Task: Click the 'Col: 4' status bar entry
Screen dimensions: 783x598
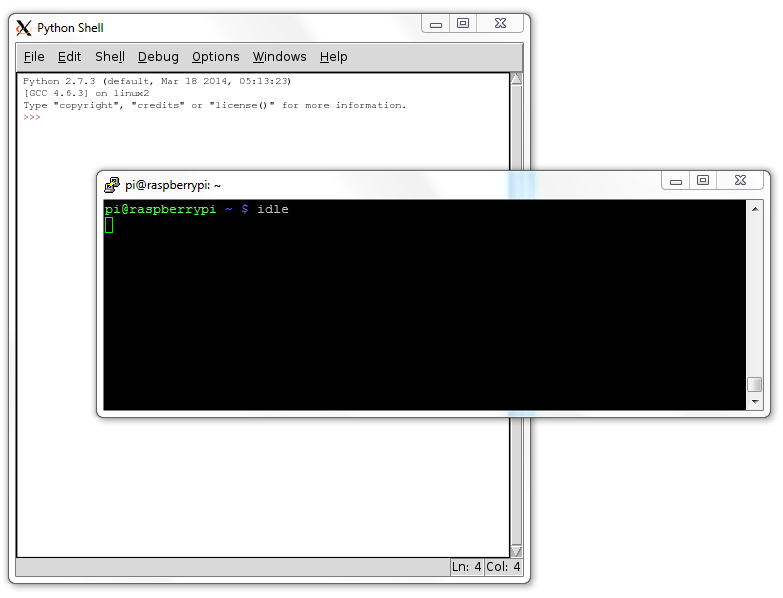Action: [x=503, y=567]
